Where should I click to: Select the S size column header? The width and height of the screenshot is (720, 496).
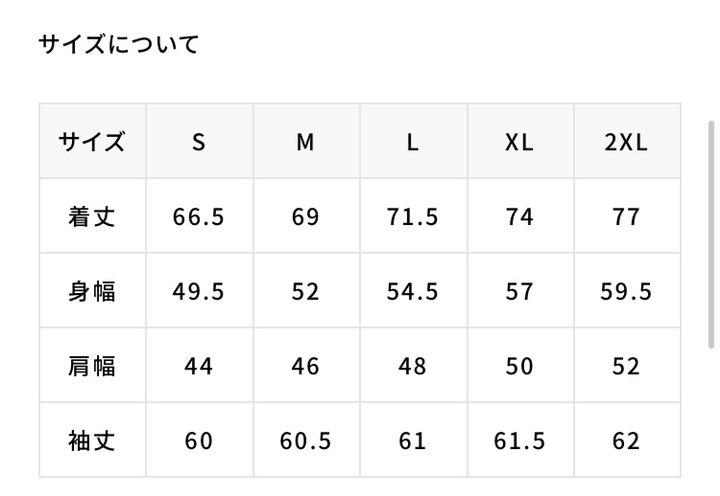click(x=199, y=141)
